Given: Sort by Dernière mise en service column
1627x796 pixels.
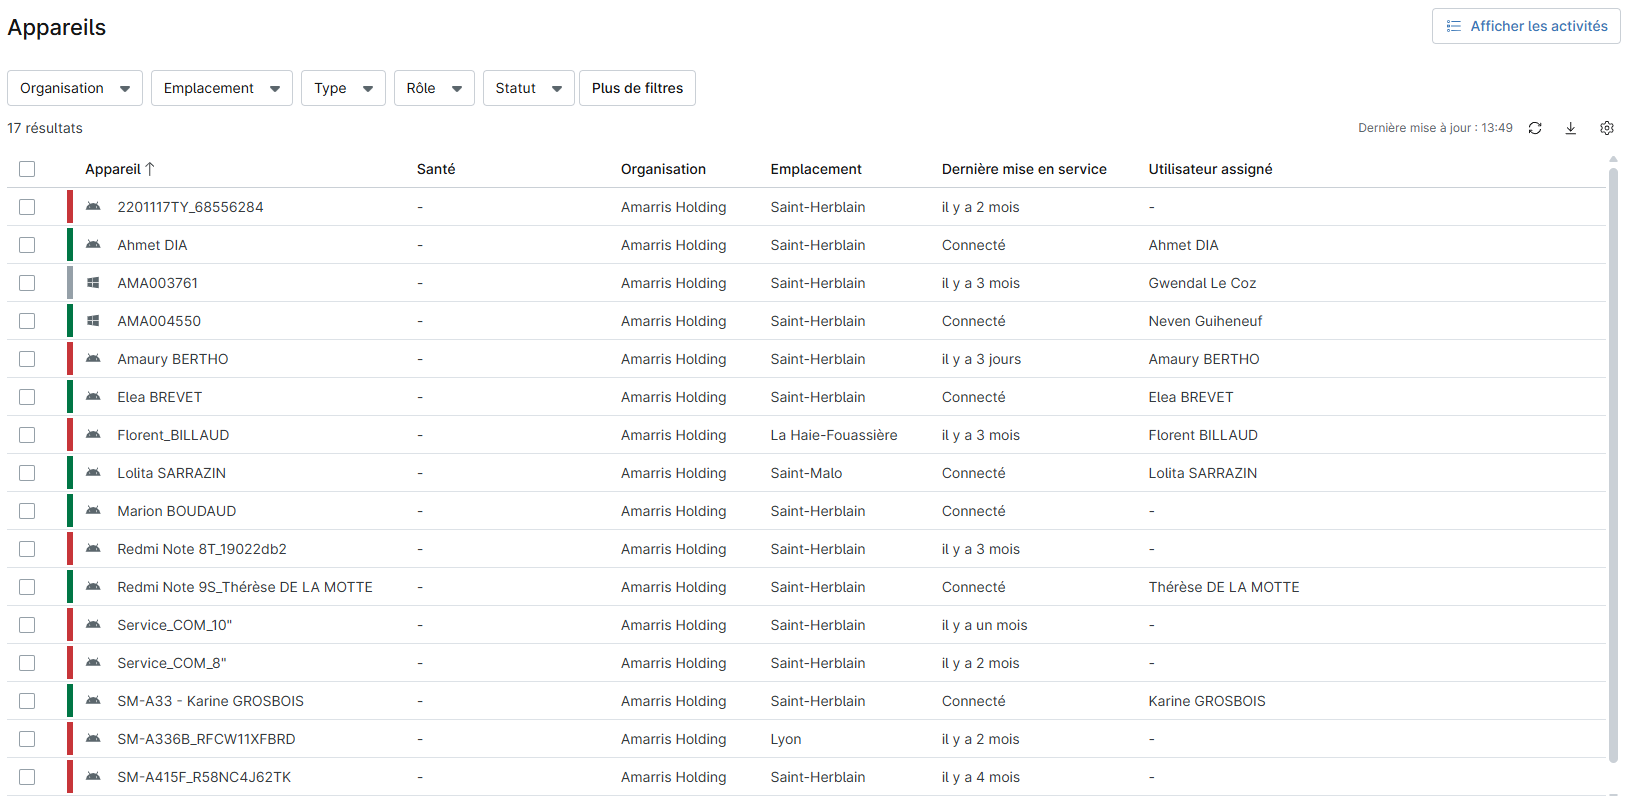Looking at the screenshot, I should (x=1023, y=169).
